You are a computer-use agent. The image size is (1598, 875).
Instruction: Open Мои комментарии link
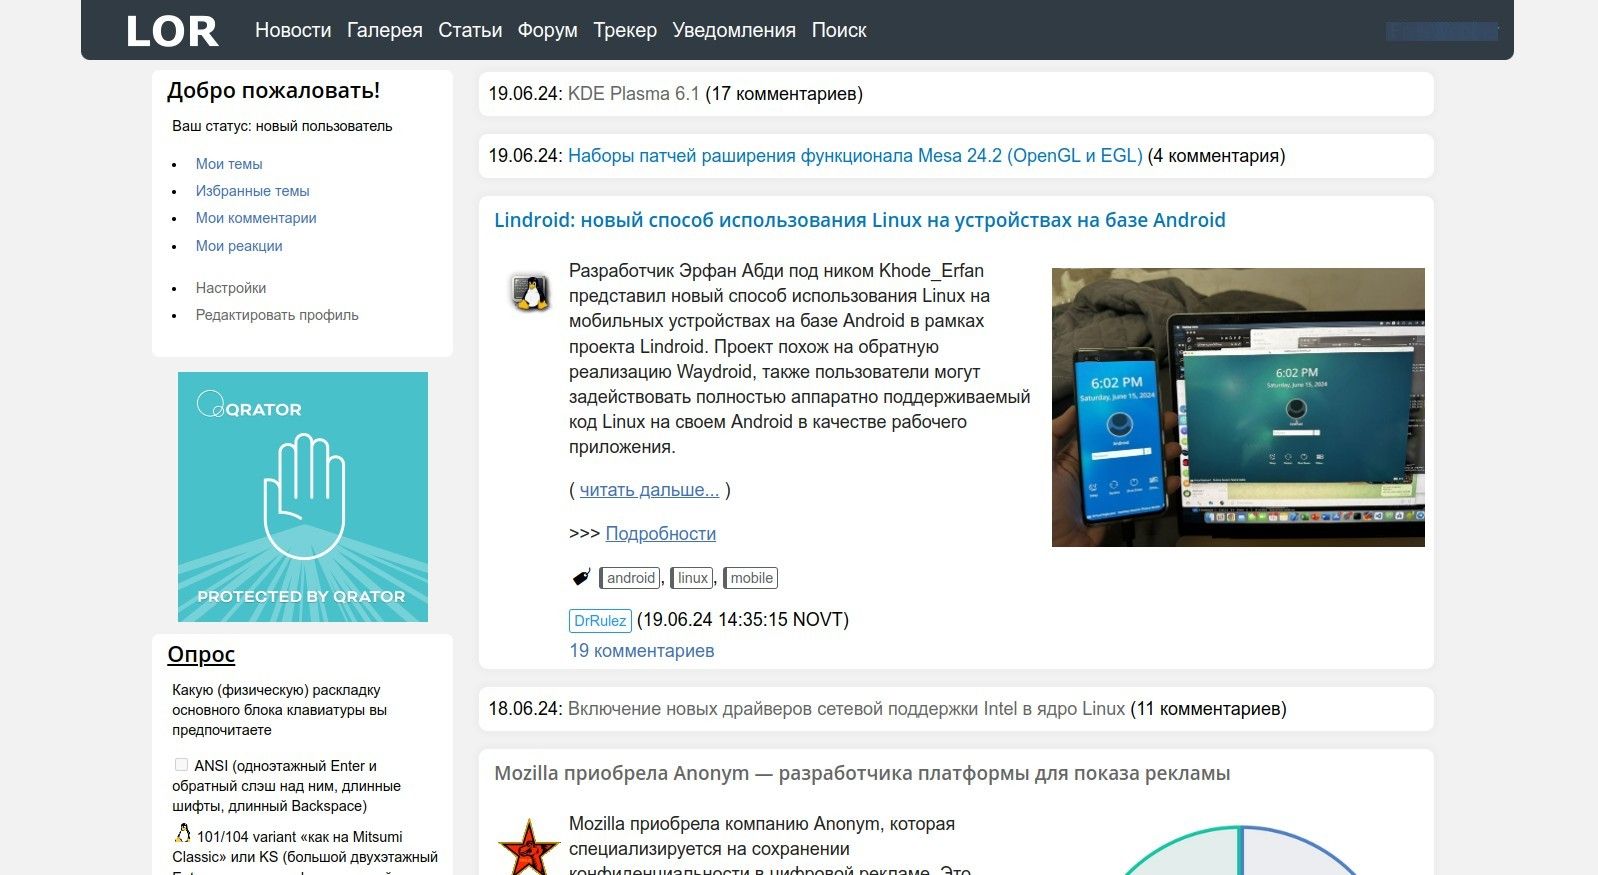(256, 218)
